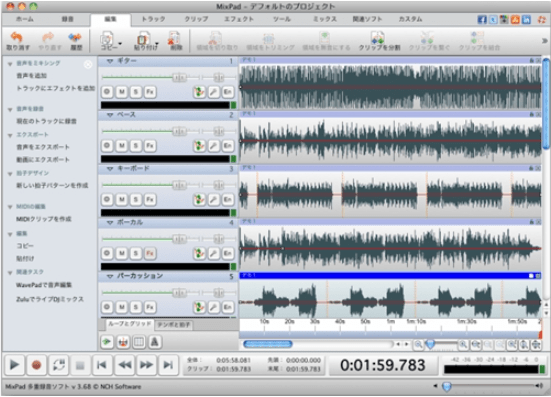Solo the ベース track
This screenshot has height=397, width=551.
point(136,146)
